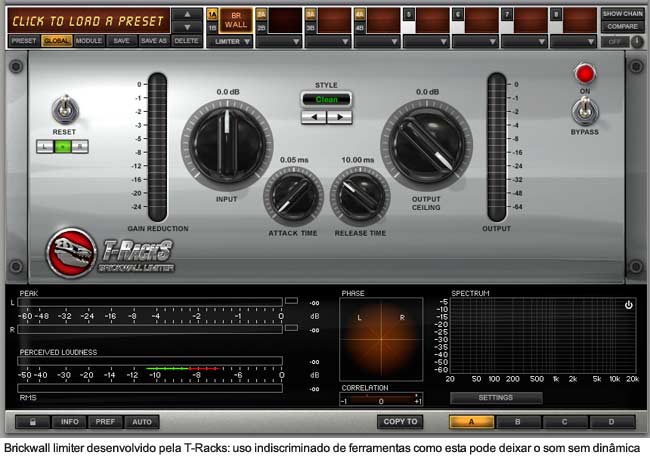Click the BR WALL module slot

pos(236,20)
